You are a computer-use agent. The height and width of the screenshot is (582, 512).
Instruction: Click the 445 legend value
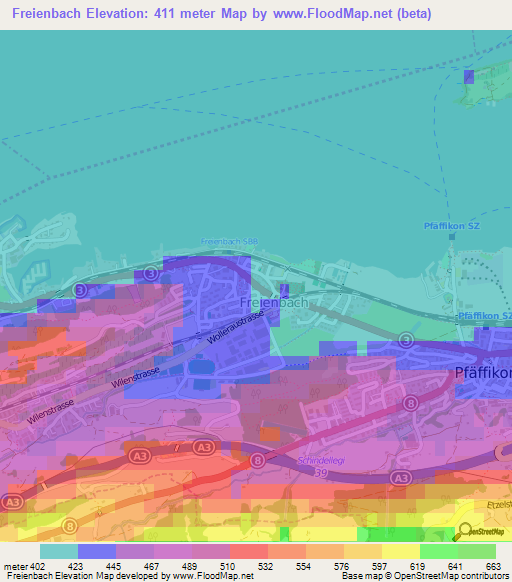(x=113, y=567)
